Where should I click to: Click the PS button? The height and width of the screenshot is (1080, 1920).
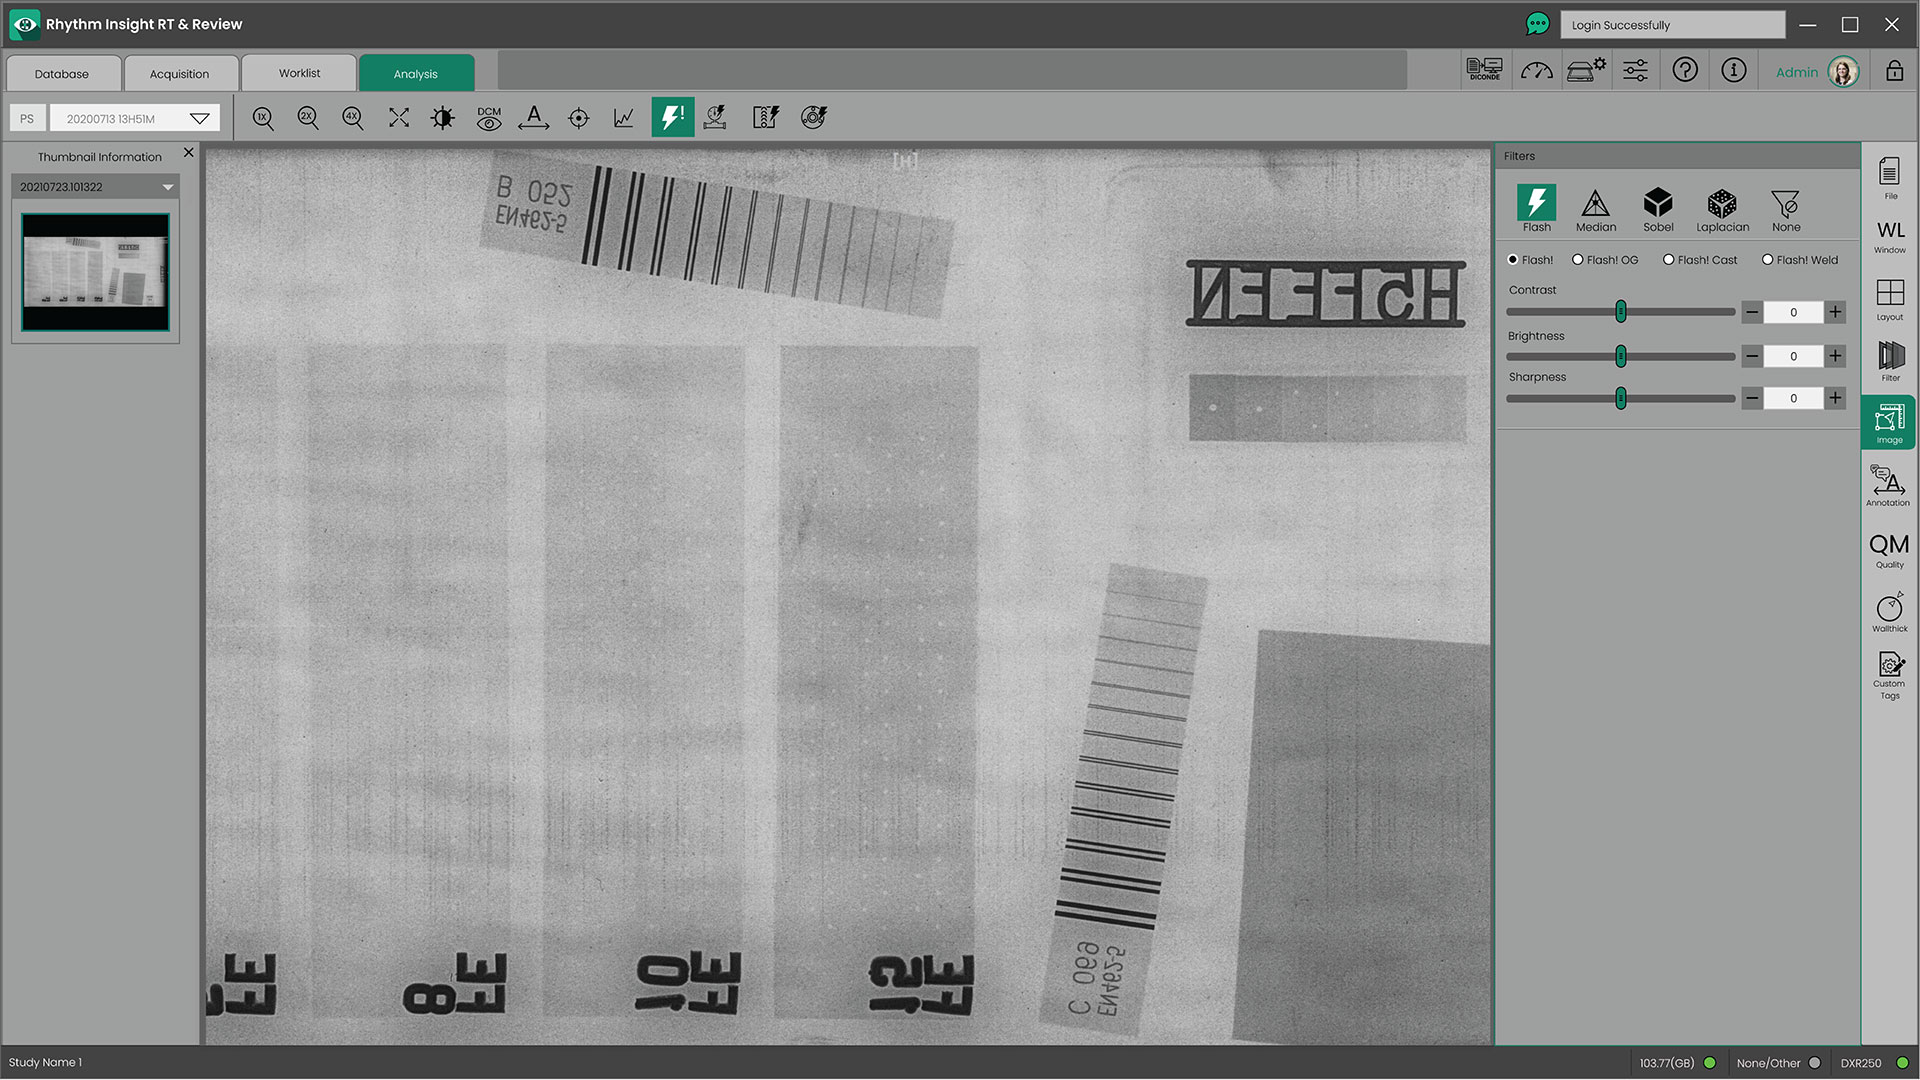tap(27, 118)
